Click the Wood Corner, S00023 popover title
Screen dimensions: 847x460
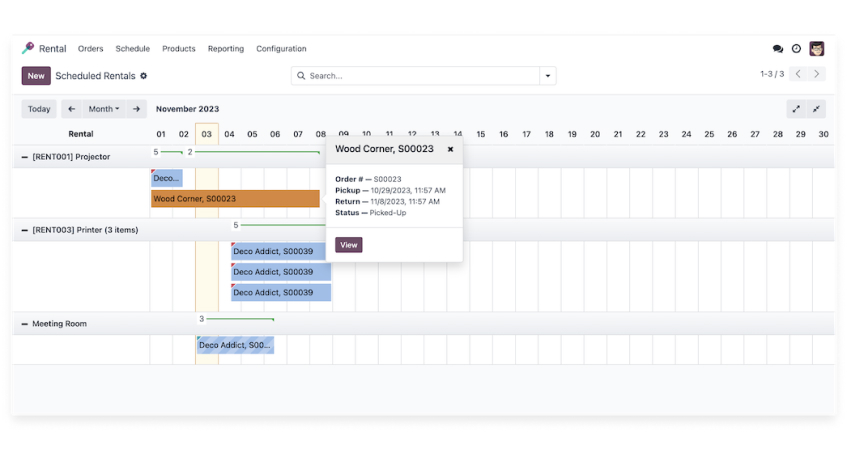click(x=384, y=149)
